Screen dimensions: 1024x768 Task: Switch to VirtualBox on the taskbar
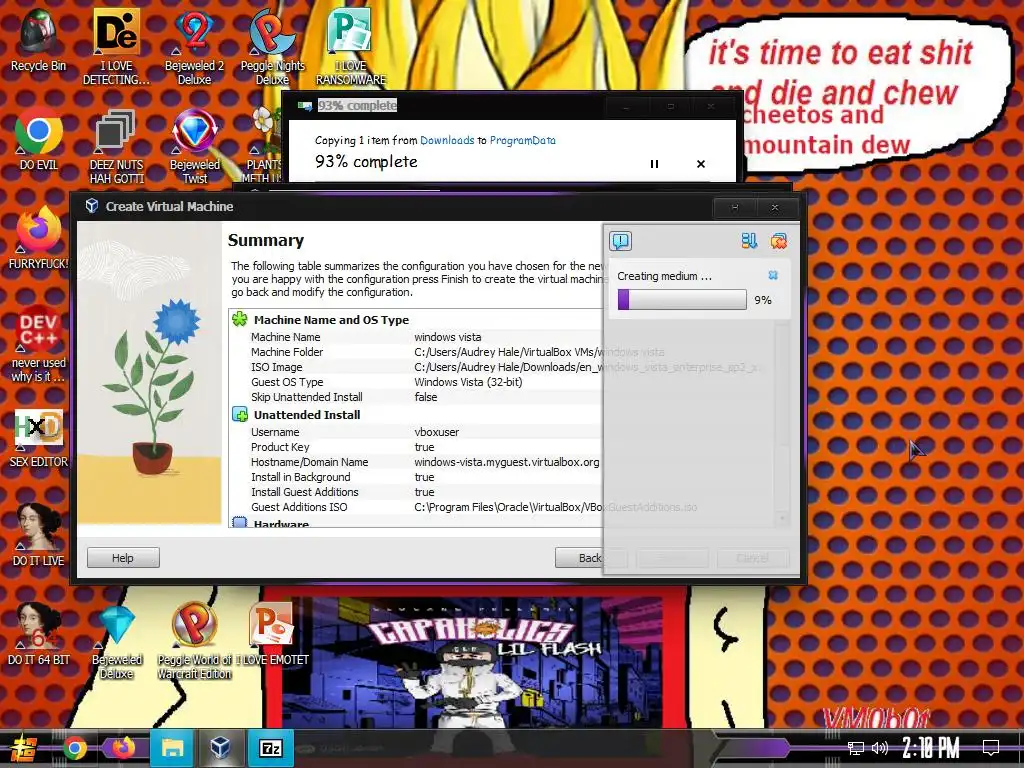220,748
